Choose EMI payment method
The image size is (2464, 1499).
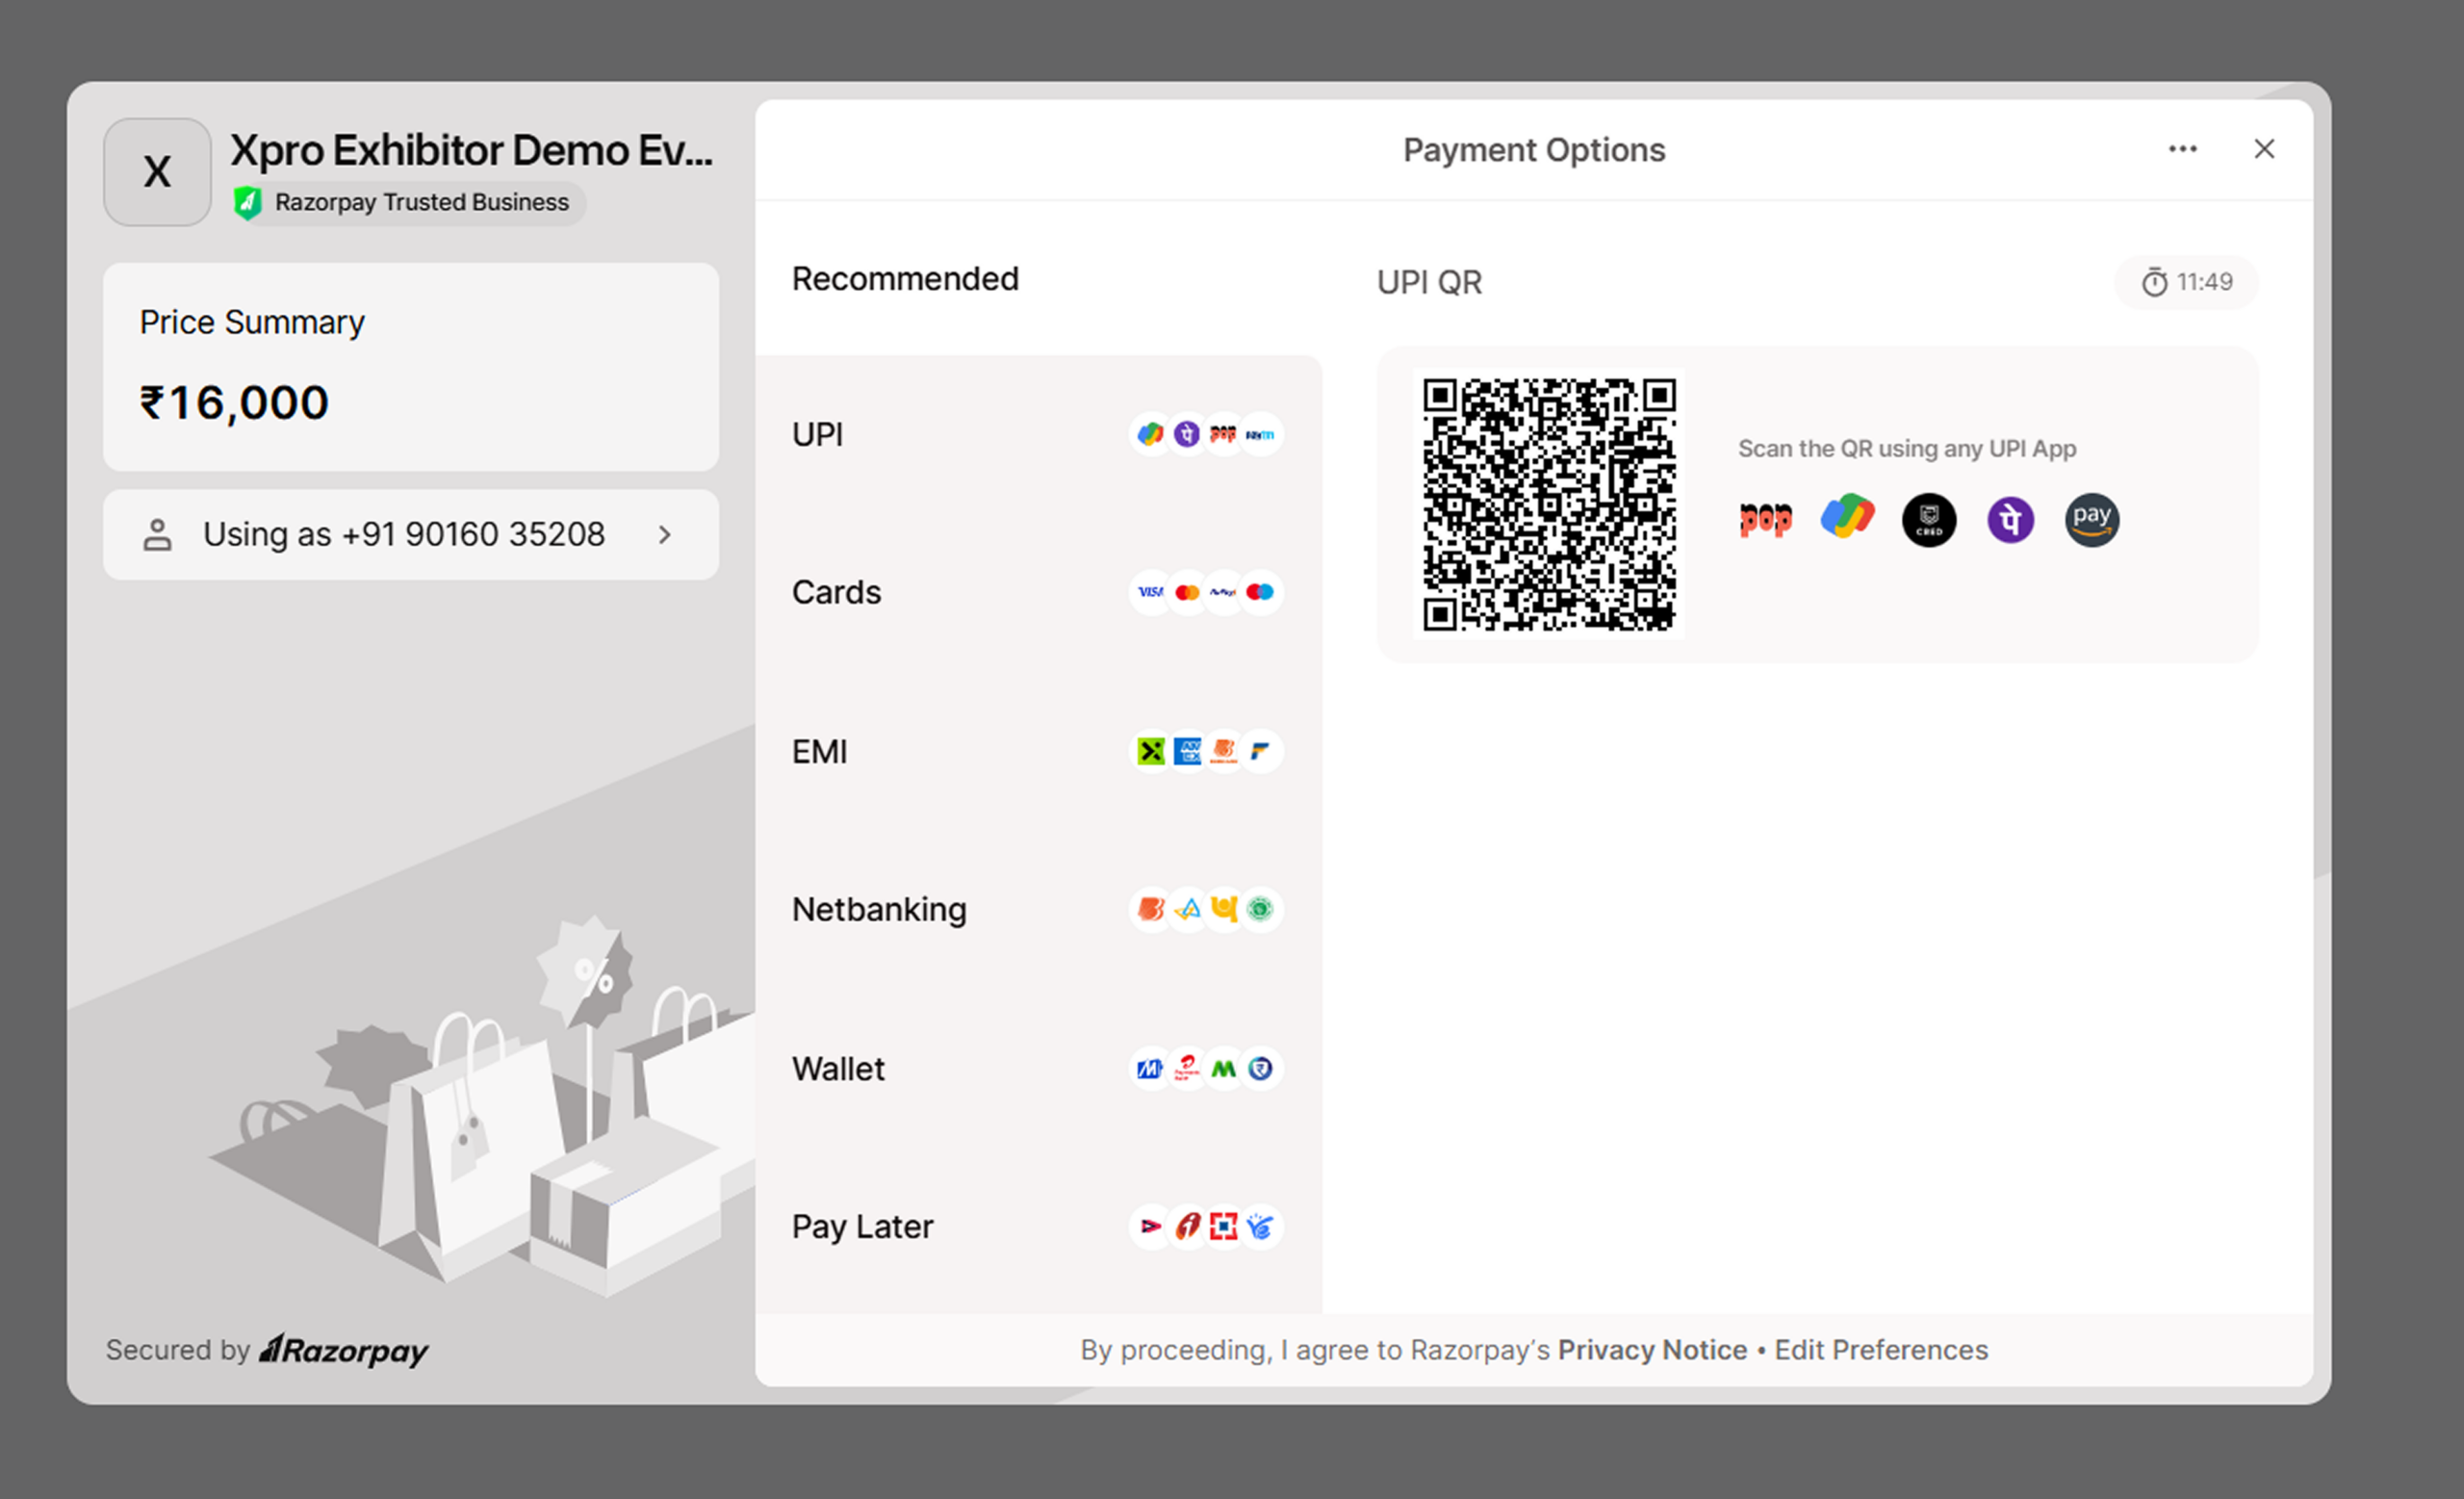(x=1037, y=751)
